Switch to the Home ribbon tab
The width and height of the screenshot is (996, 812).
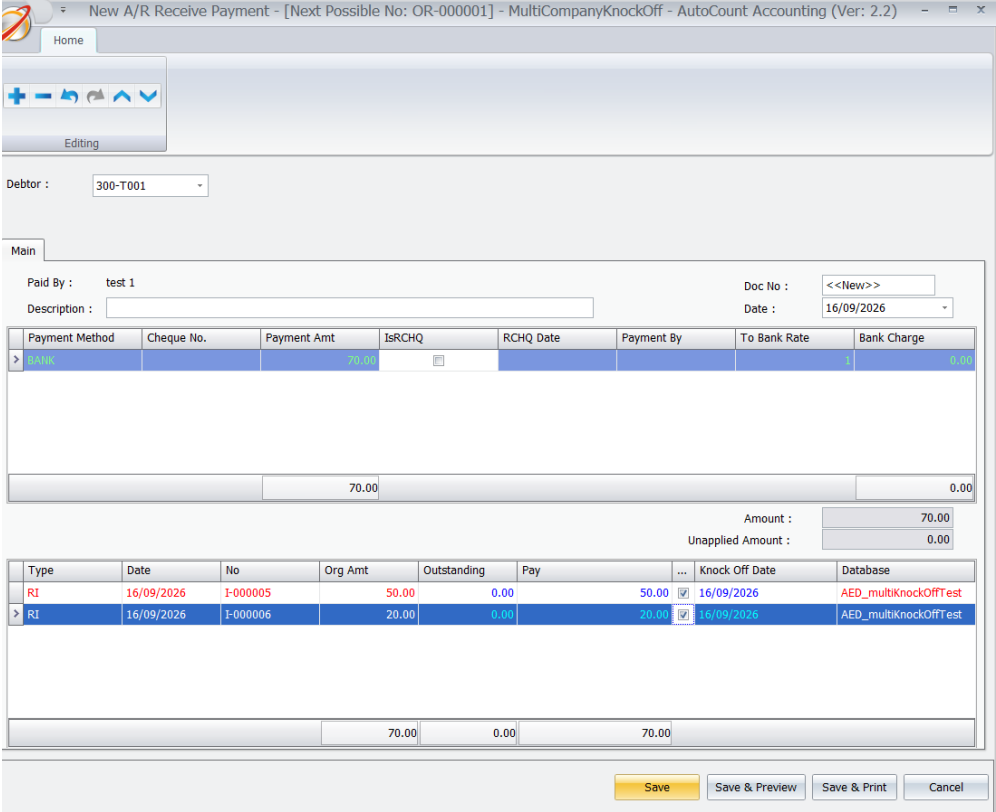(x=69, y=40)
